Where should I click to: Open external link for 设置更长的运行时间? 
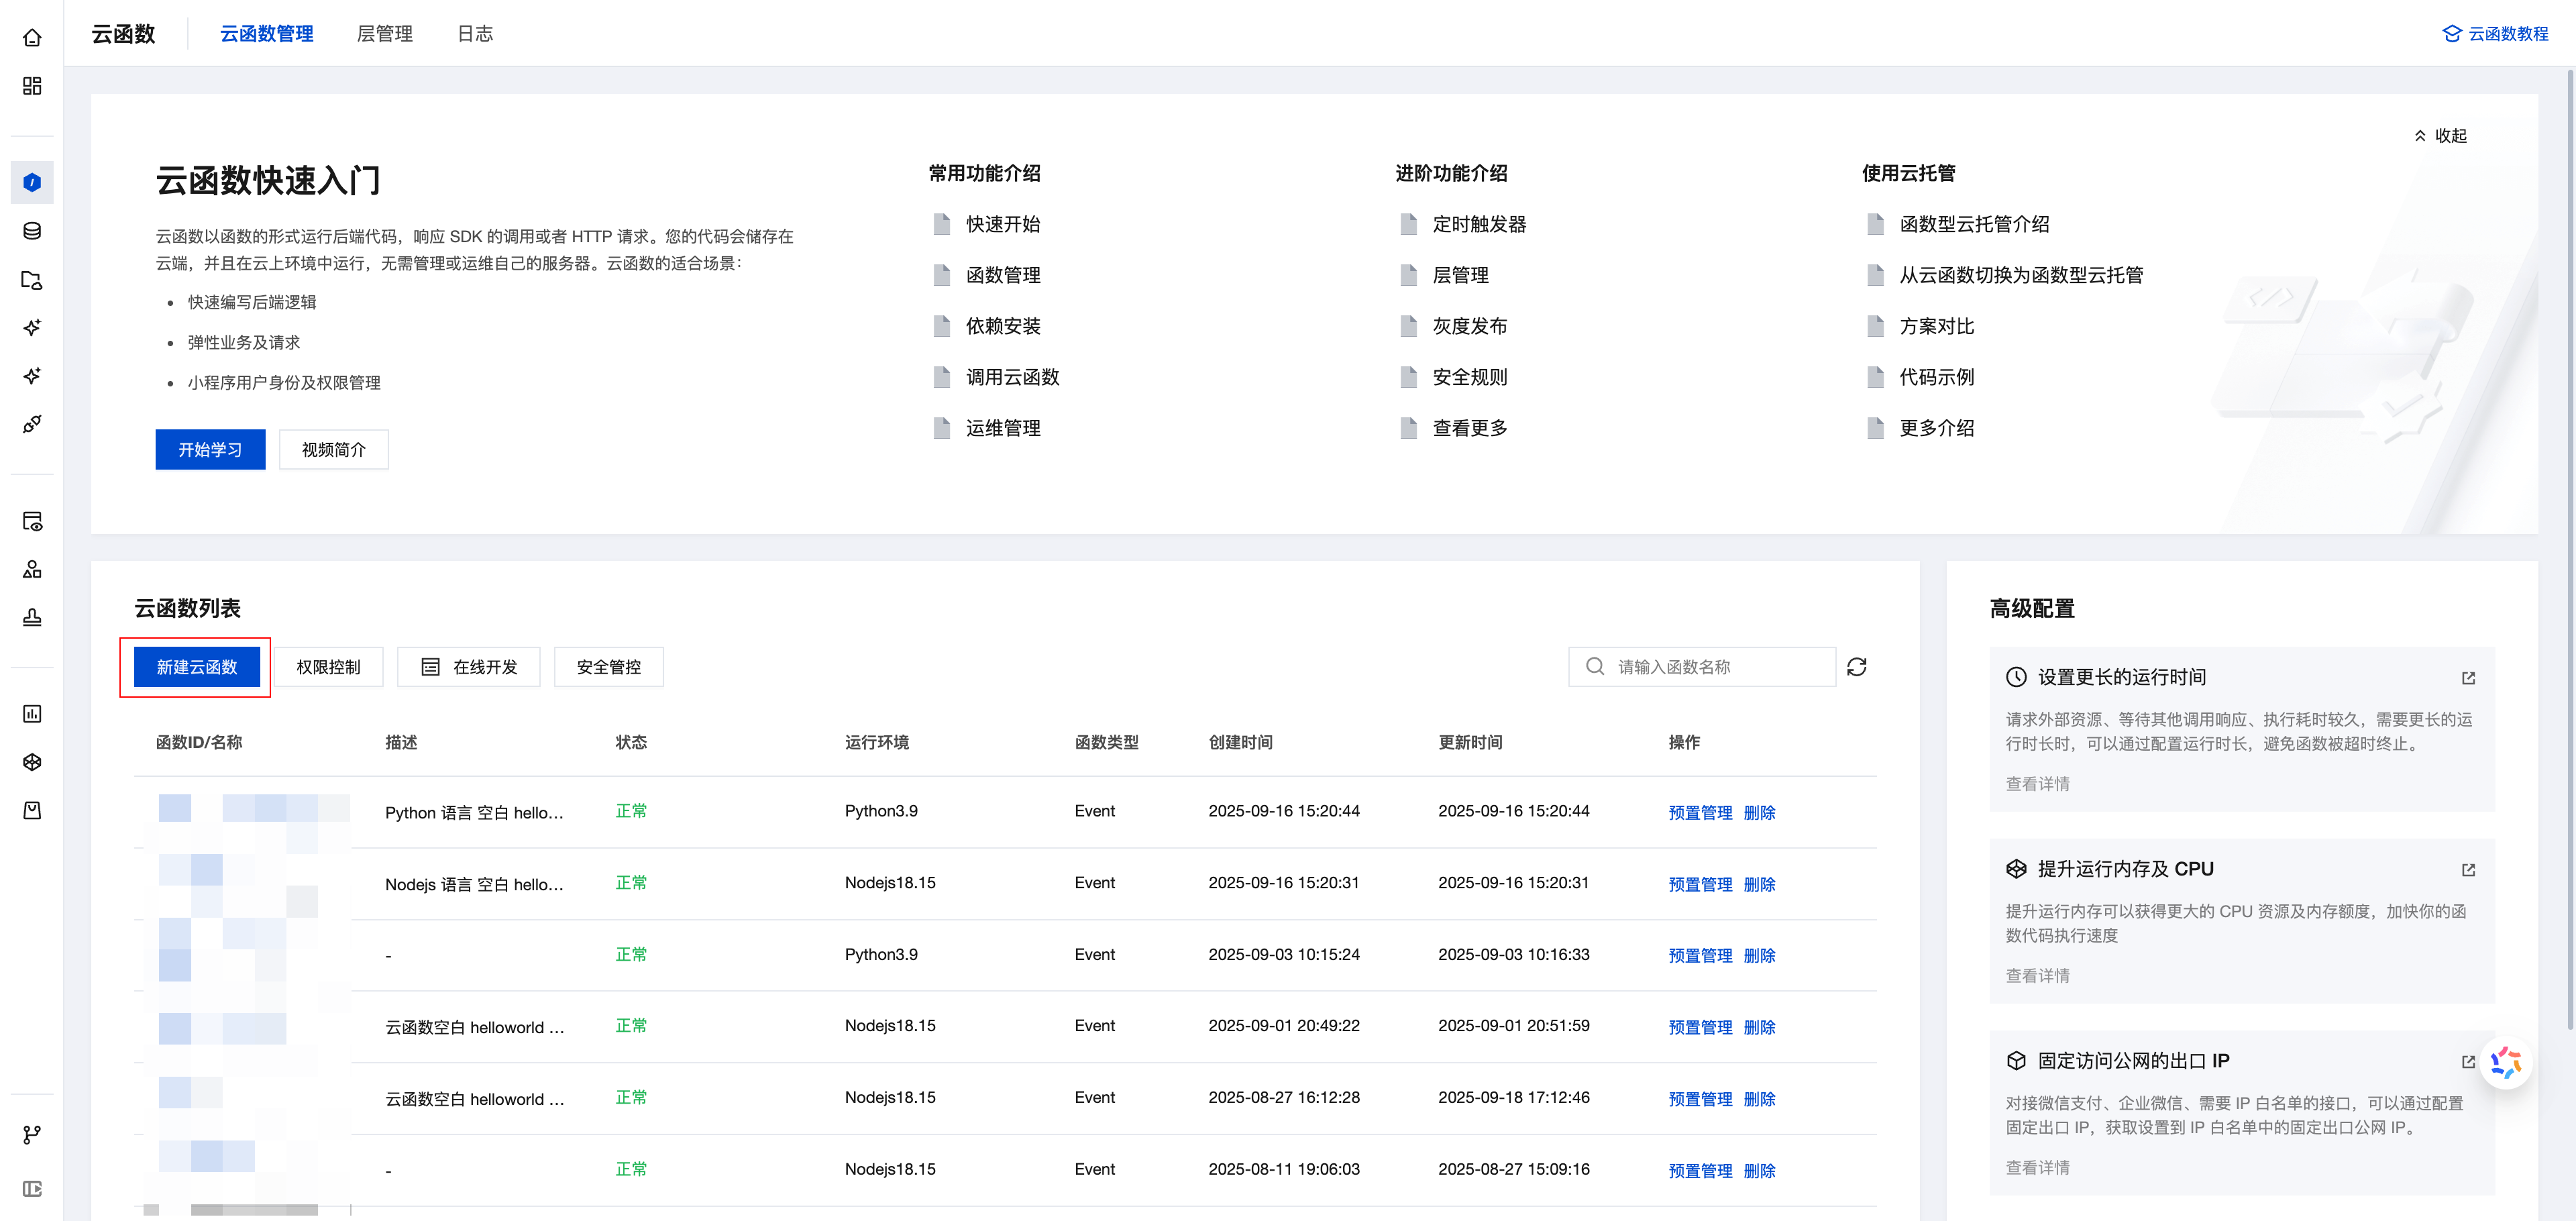coord(2468,678)
